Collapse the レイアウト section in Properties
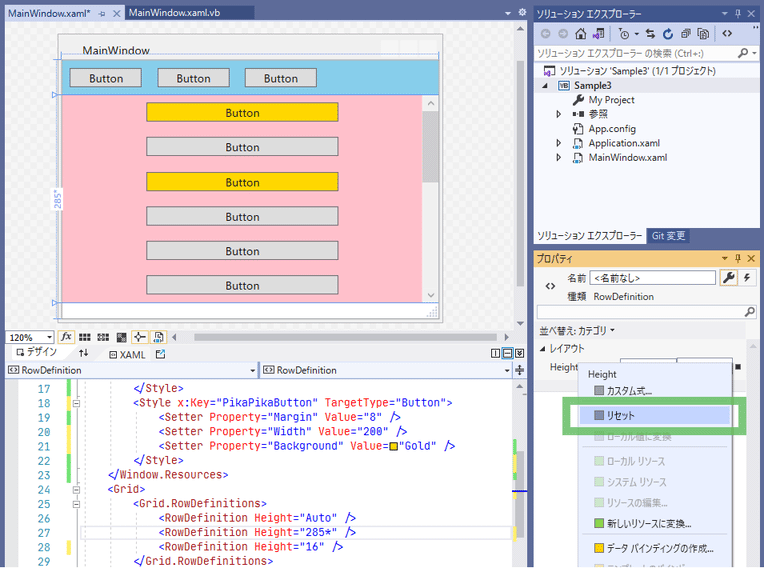The width and height of the screenshot is (764, 568). [544, 349]
